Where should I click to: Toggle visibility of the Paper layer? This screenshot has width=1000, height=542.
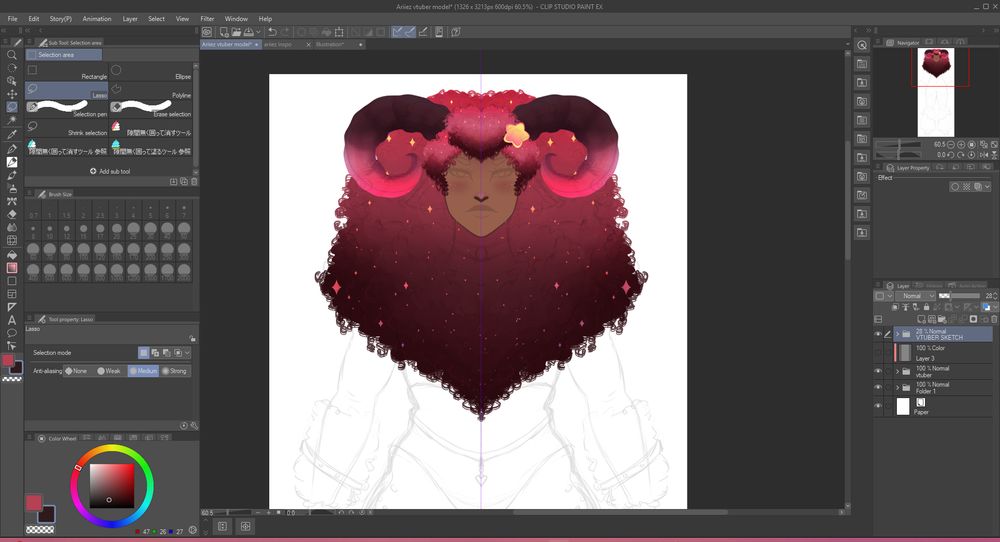[878, 406]
